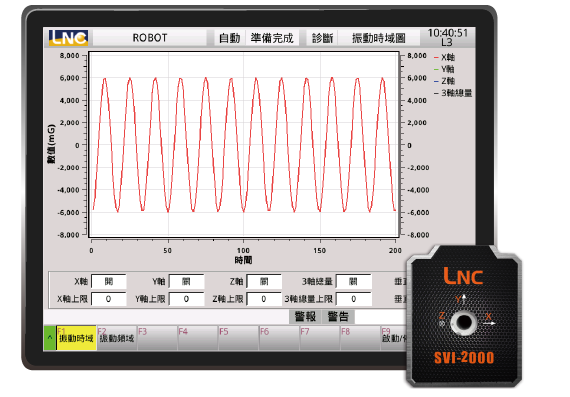Toggle the 3軸總量 on/off field
Image resolution: width=570 pixels, height=397 pixels.
[x=353, y=281]
